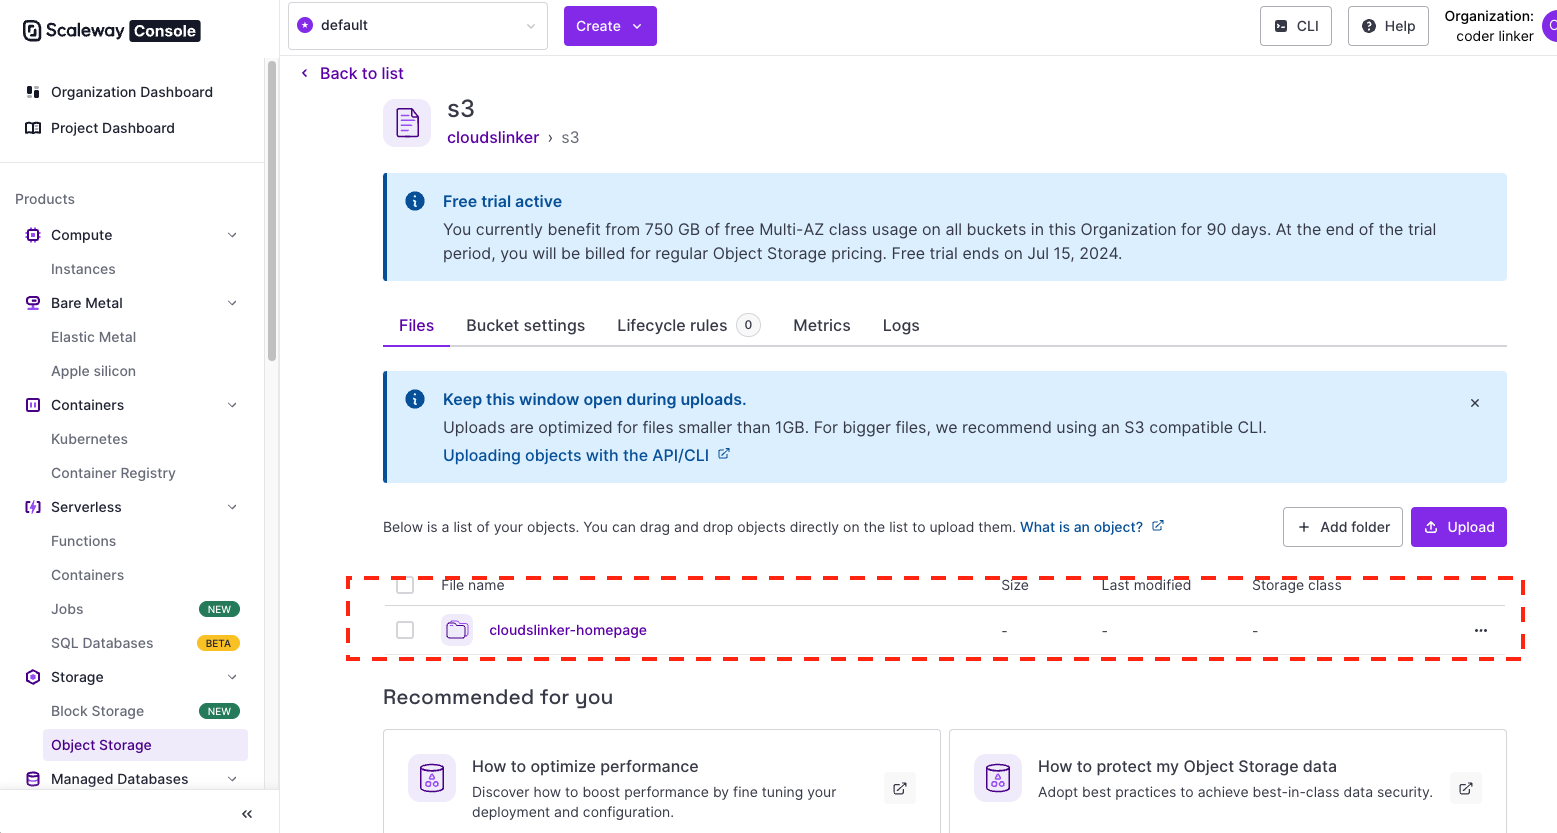1557x833 pixels.
Task: Collapse the Serverless section chevron
Action: click(x=232, y=507)
